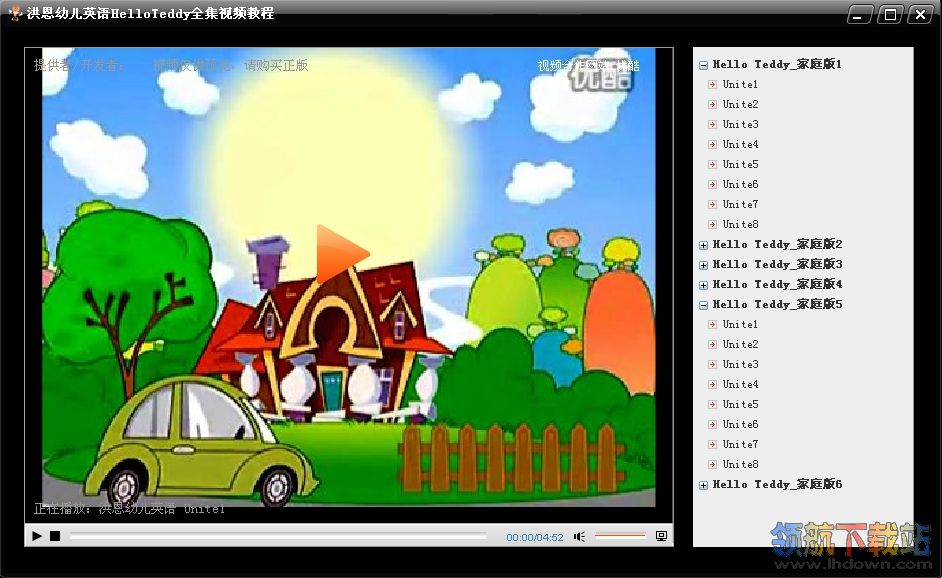Play Unite3 text under 家庭版5
Viewport: 942px width, 578px height.
(x=740, y=364)
